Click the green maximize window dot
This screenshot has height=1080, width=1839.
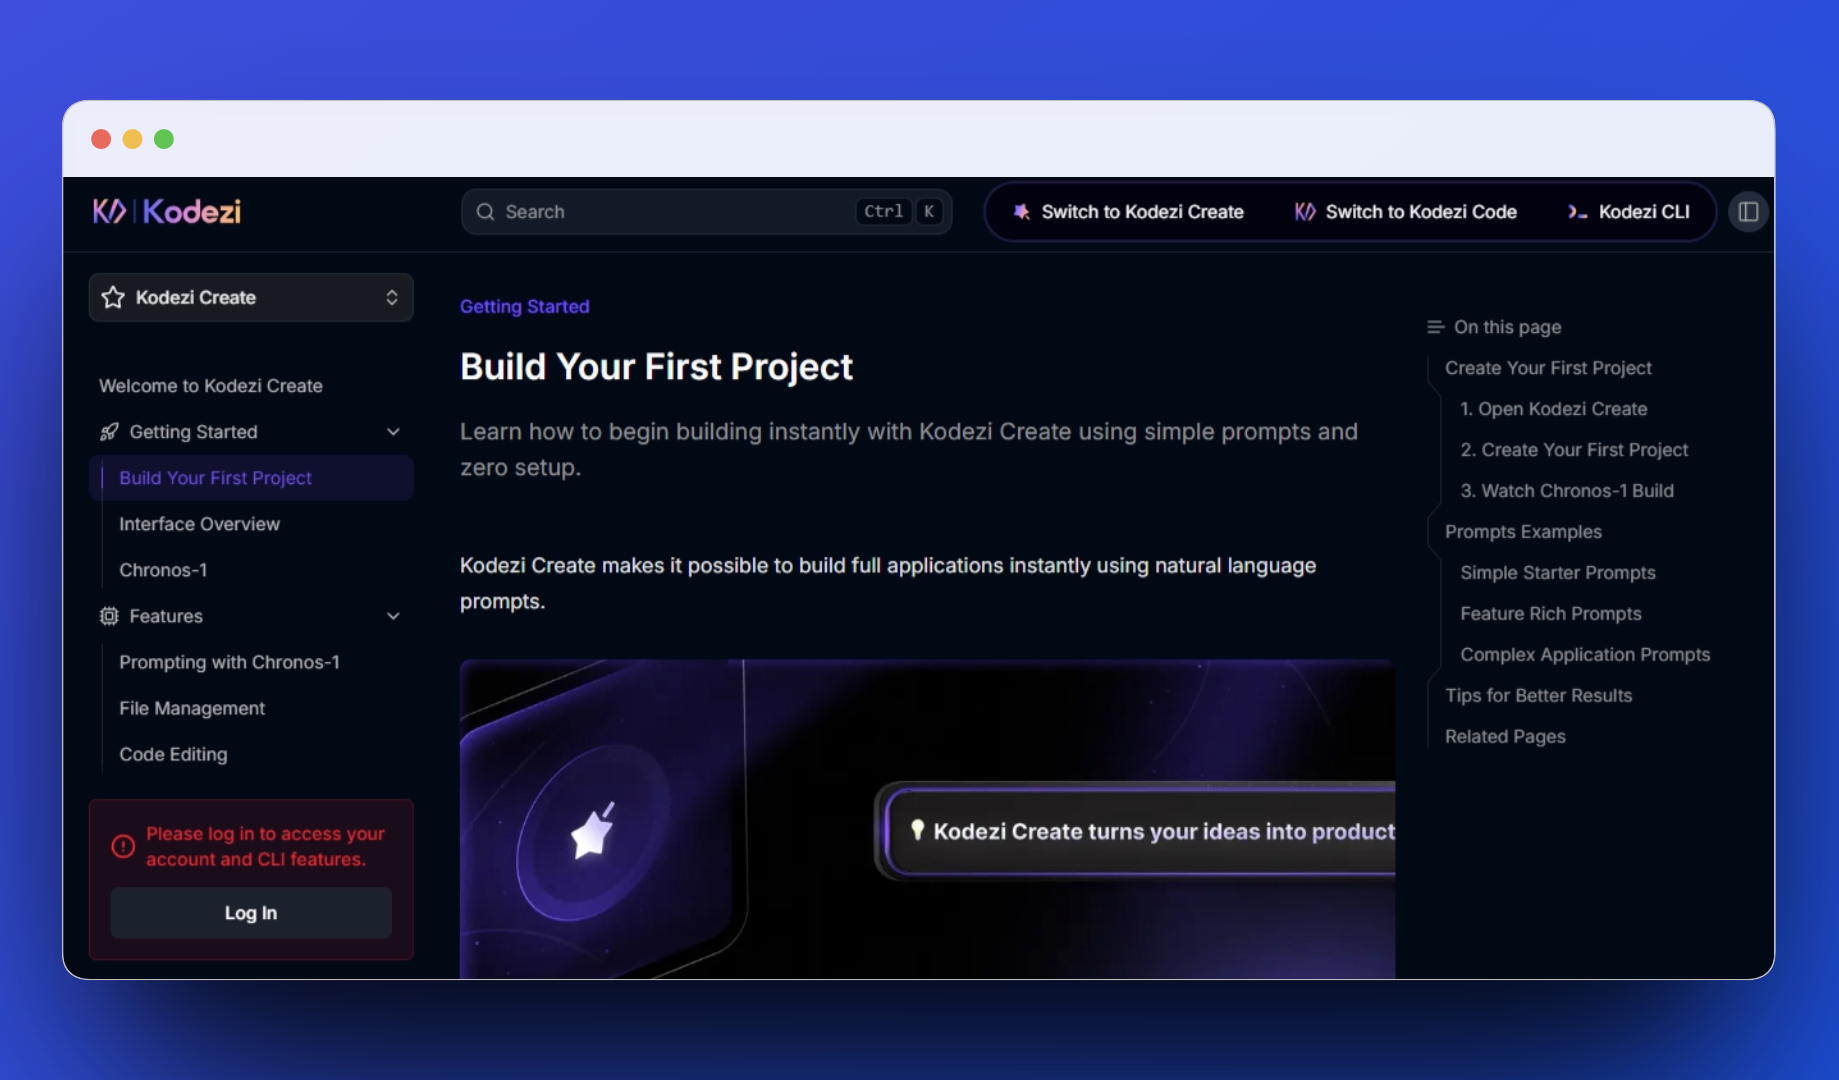(164, 139)
